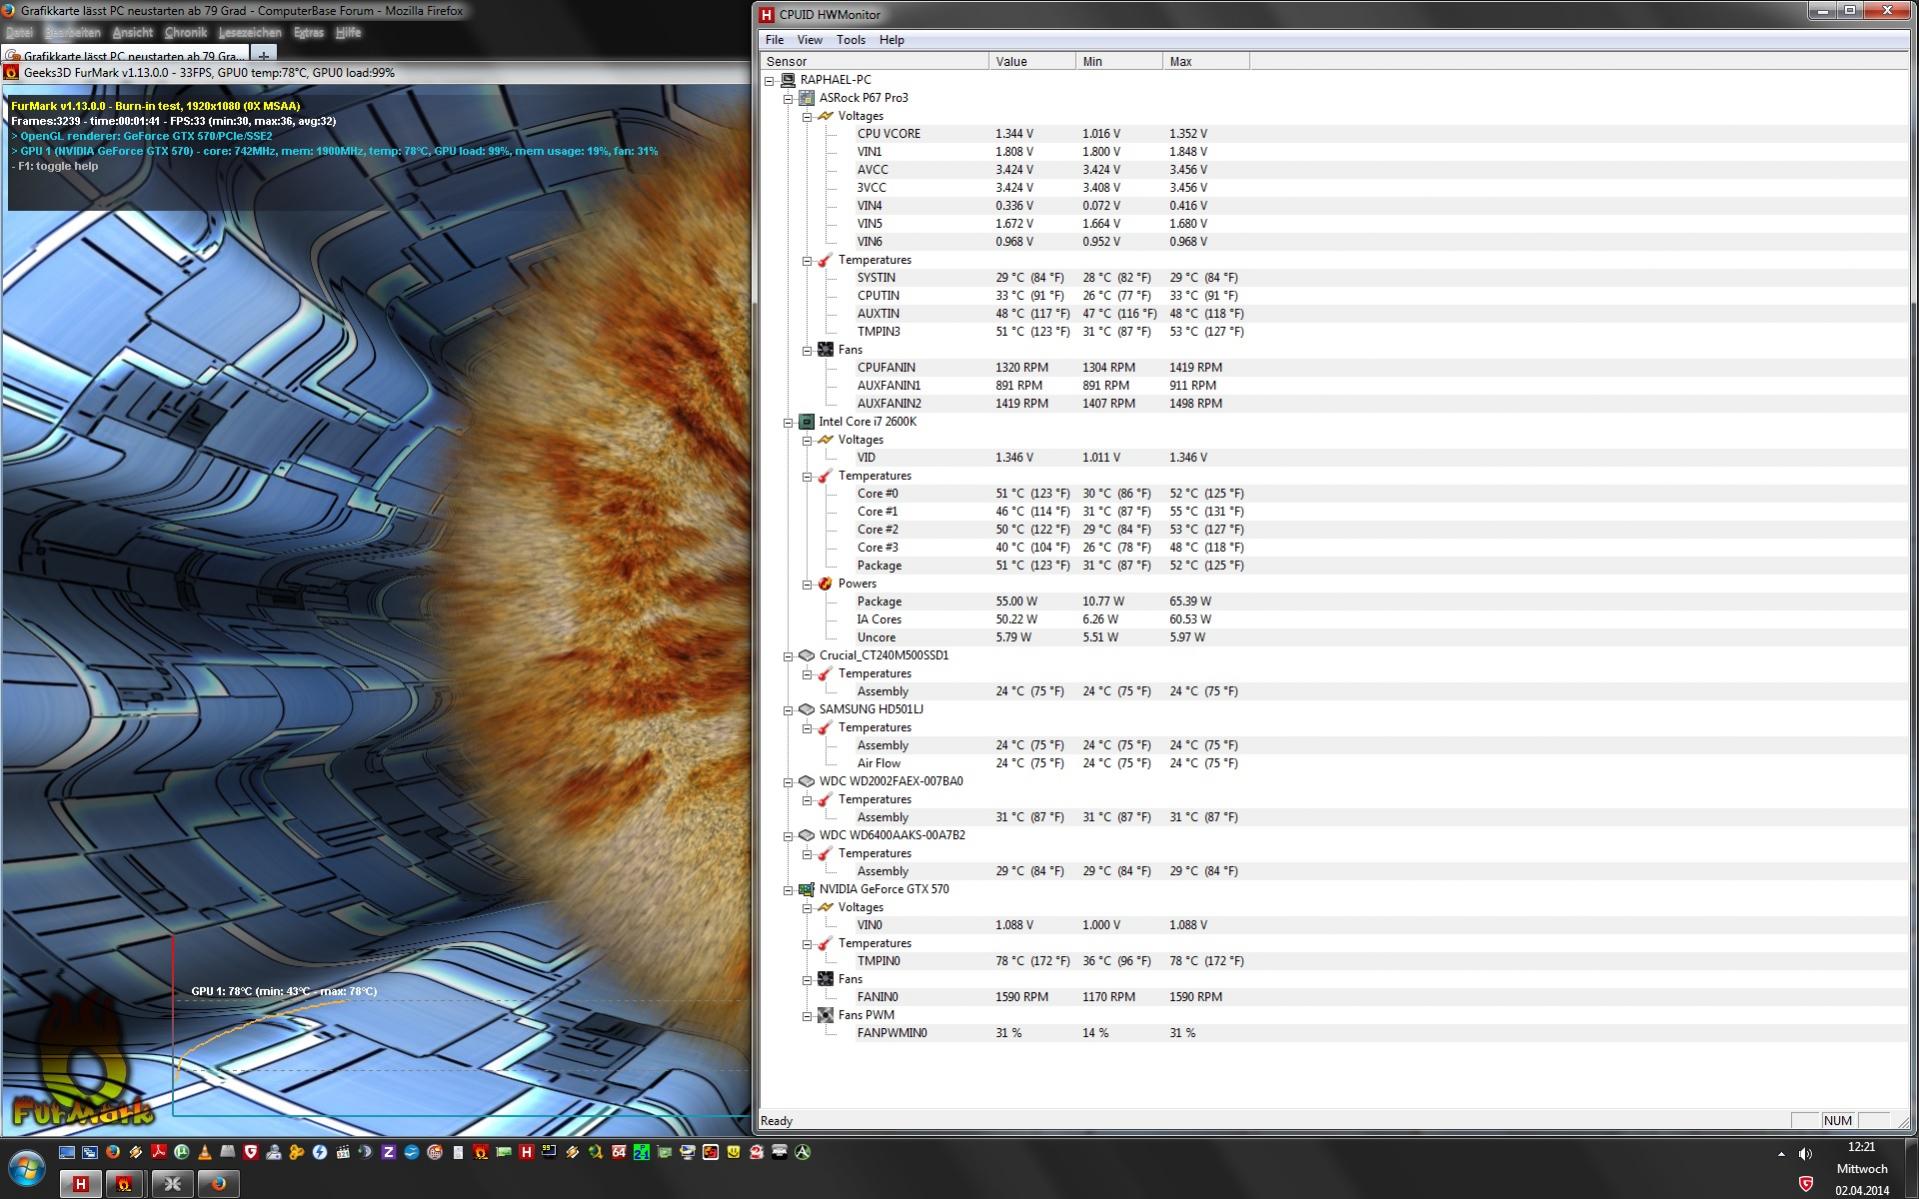
Task: Collapse the RAPHAEL-PC root node
Action: click(x=770, y=80)
